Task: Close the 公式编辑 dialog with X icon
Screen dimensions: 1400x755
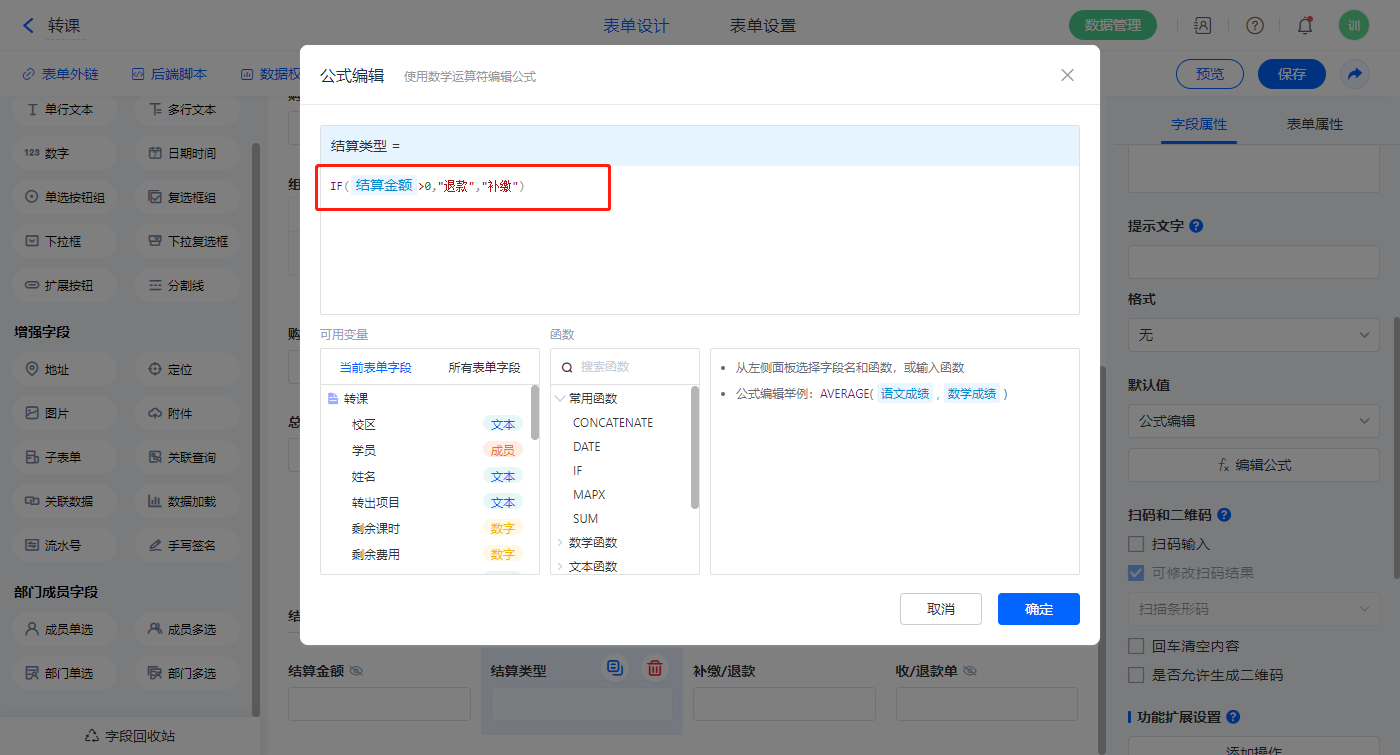Action: 1067,75
